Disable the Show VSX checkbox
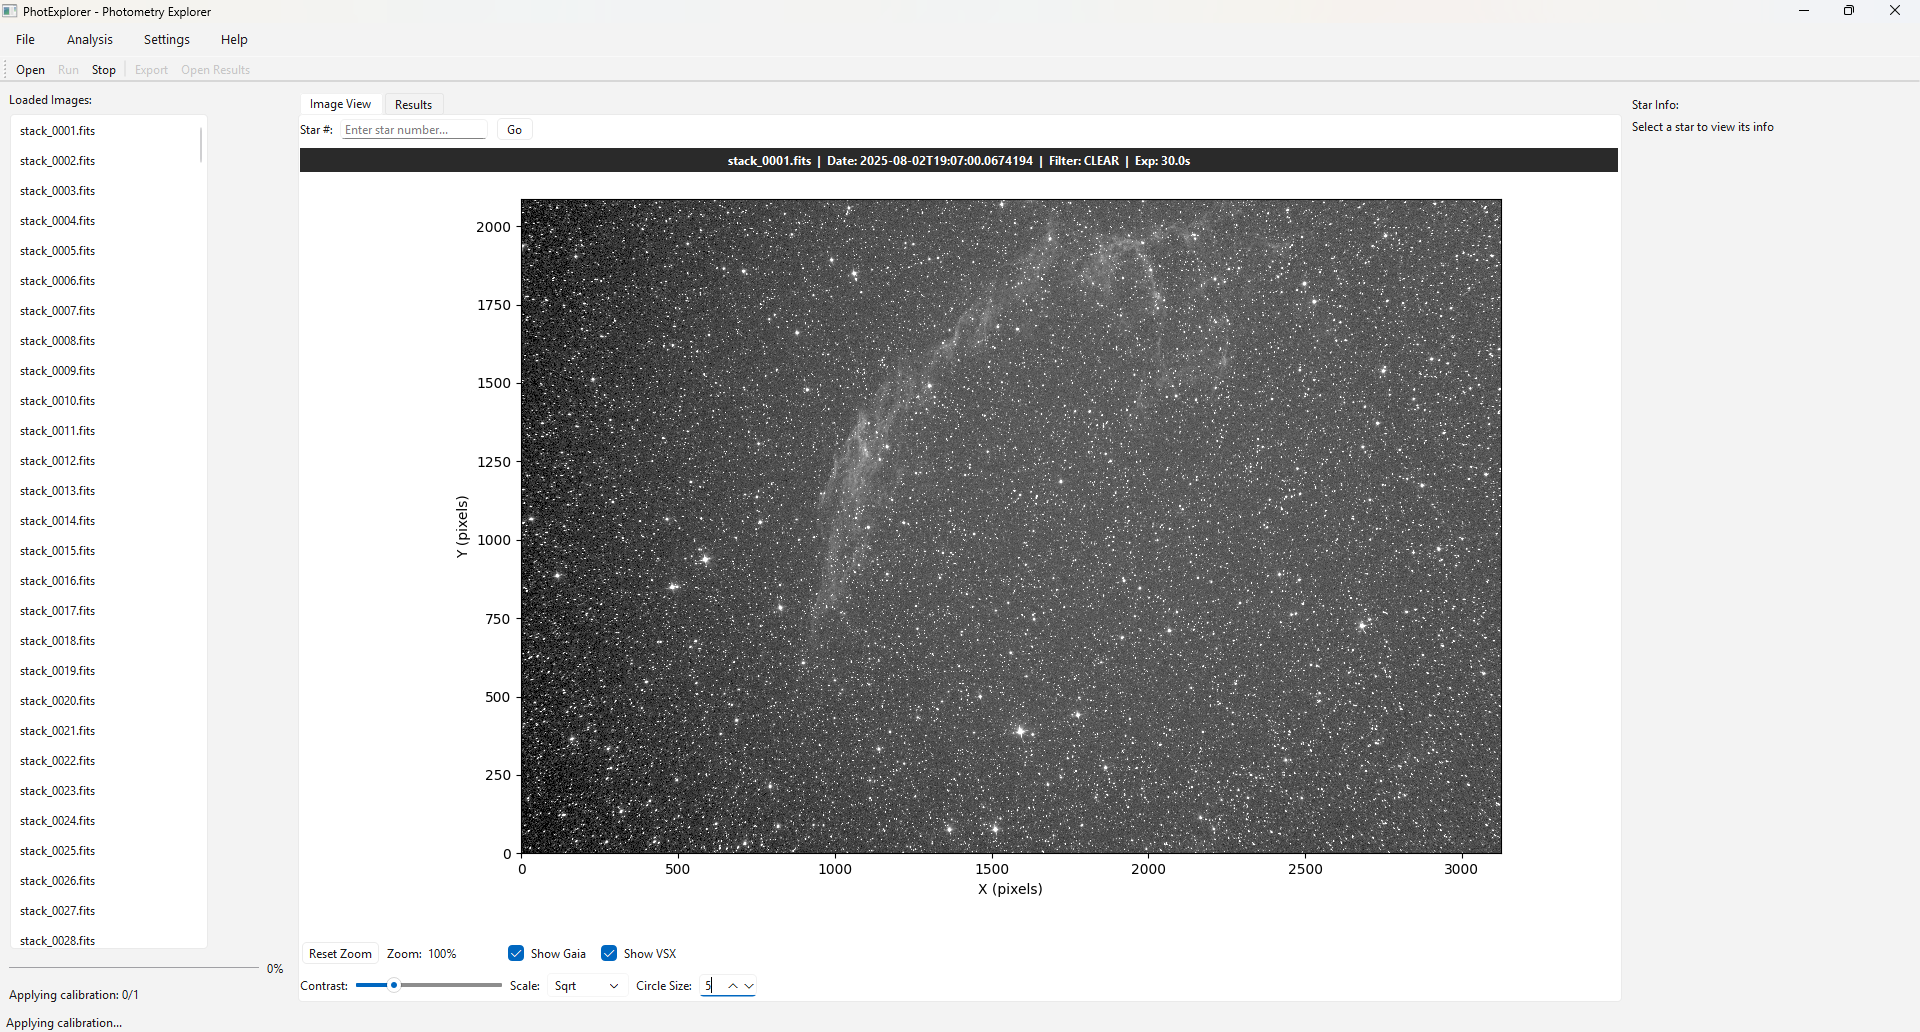This screenshot has width=1920, height=1032. (x=609, y=953)
